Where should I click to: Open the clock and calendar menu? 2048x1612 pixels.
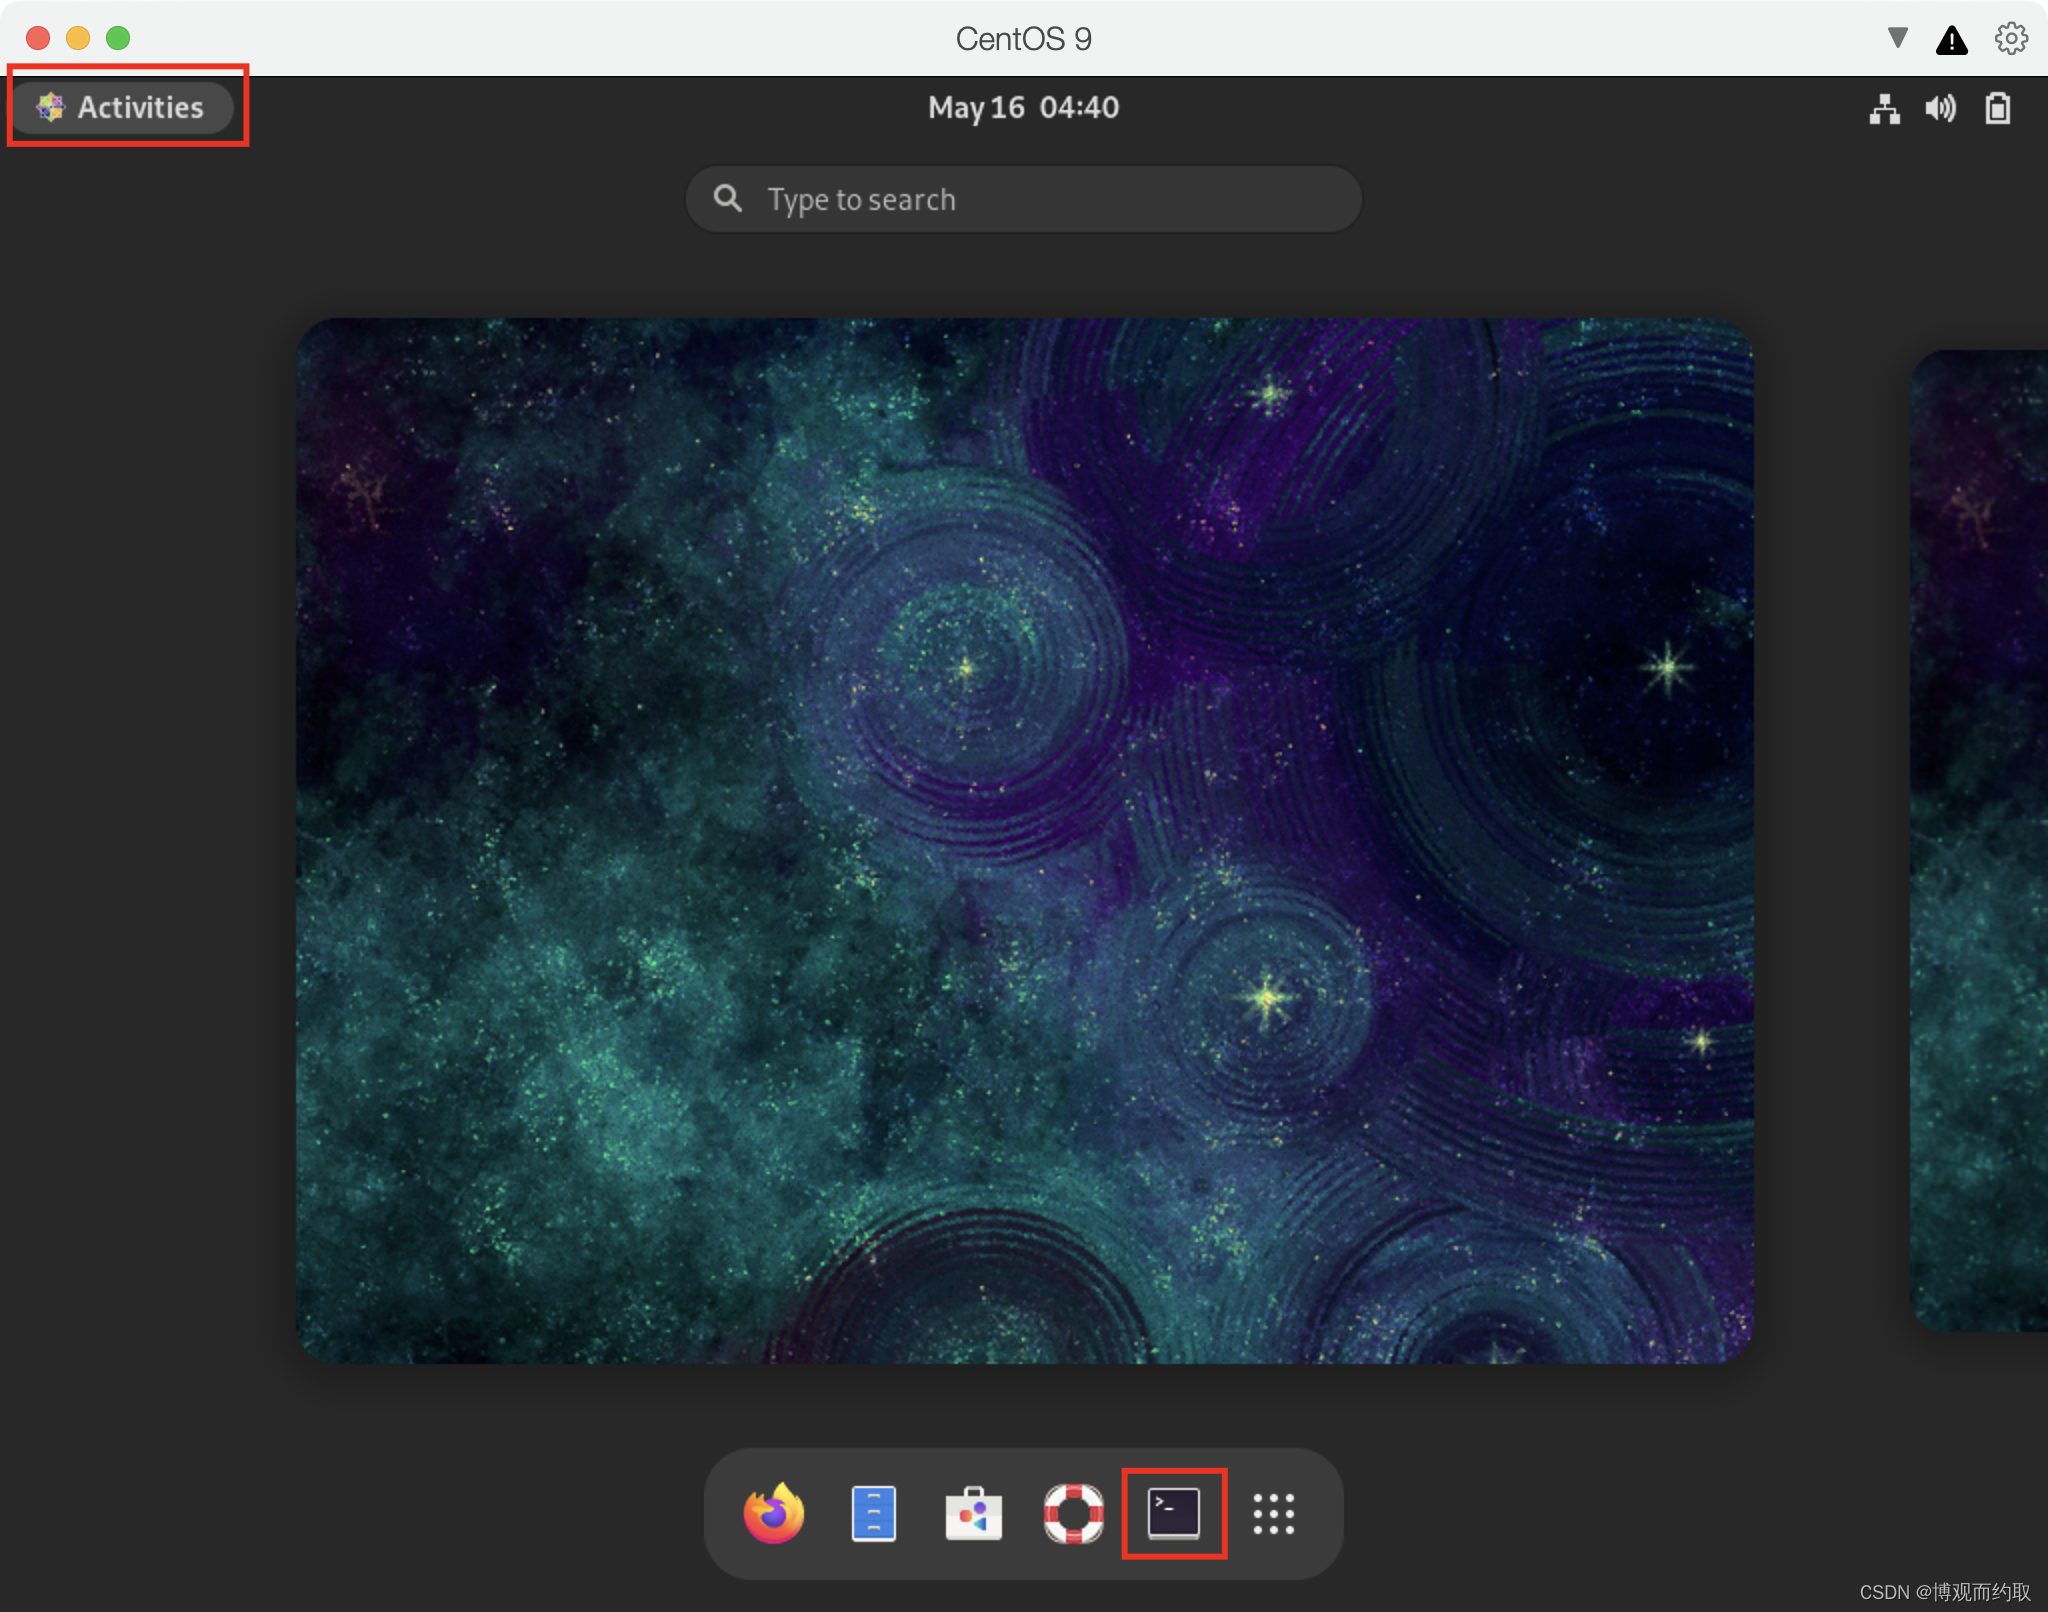pyautogui.click(x=1023, y=107)
